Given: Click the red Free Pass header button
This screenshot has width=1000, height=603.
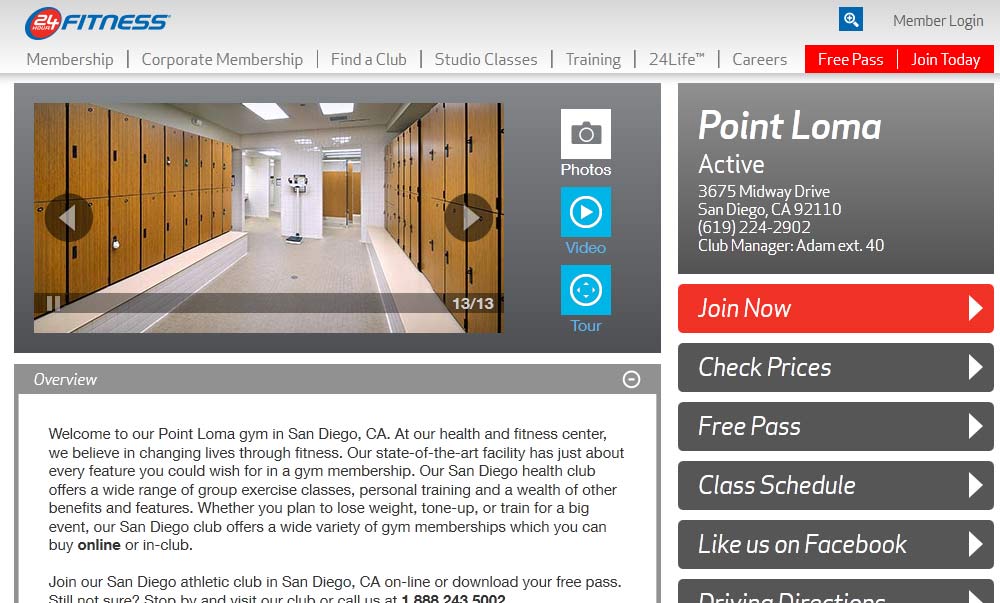Looking at the screenshot, I should pos(851,59).
